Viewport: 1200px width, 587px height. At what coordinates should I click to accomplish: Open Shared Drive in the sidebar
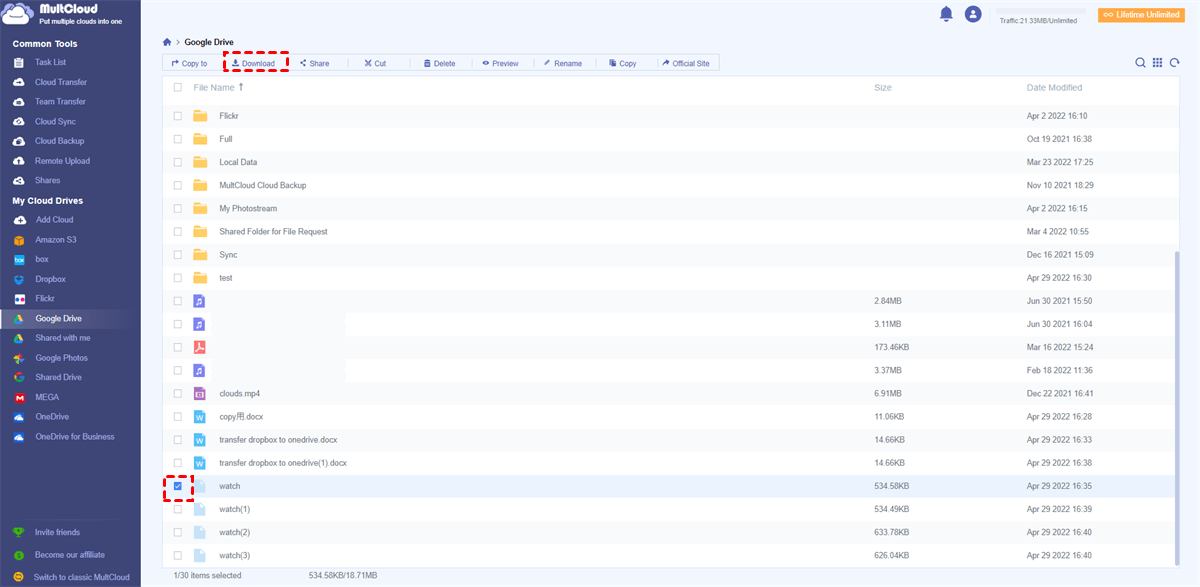58,377
